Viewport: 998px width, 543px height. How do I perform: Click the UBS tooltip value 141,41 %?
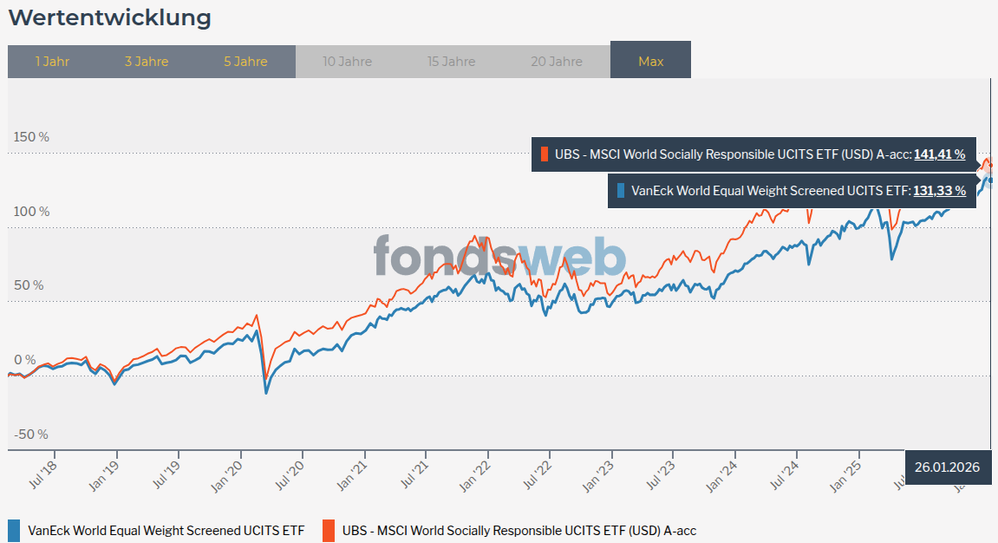[x=939, y=155]
